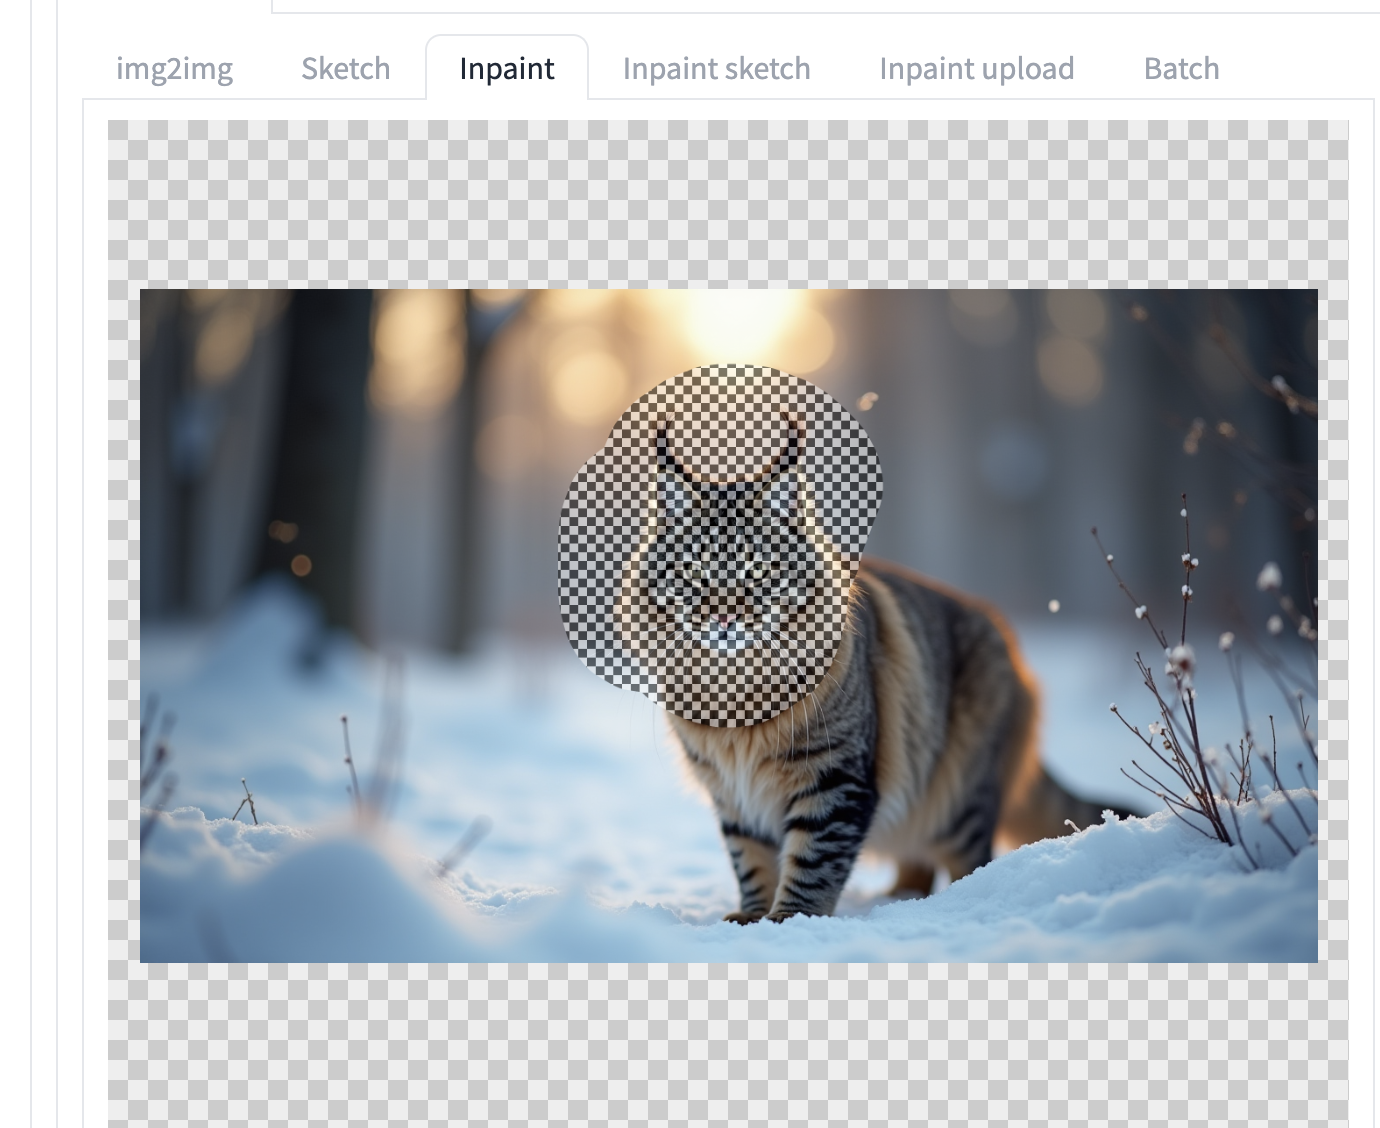Switch to the img2img tab
This screenshot has width=1380, height=1128.
point(174,68)
